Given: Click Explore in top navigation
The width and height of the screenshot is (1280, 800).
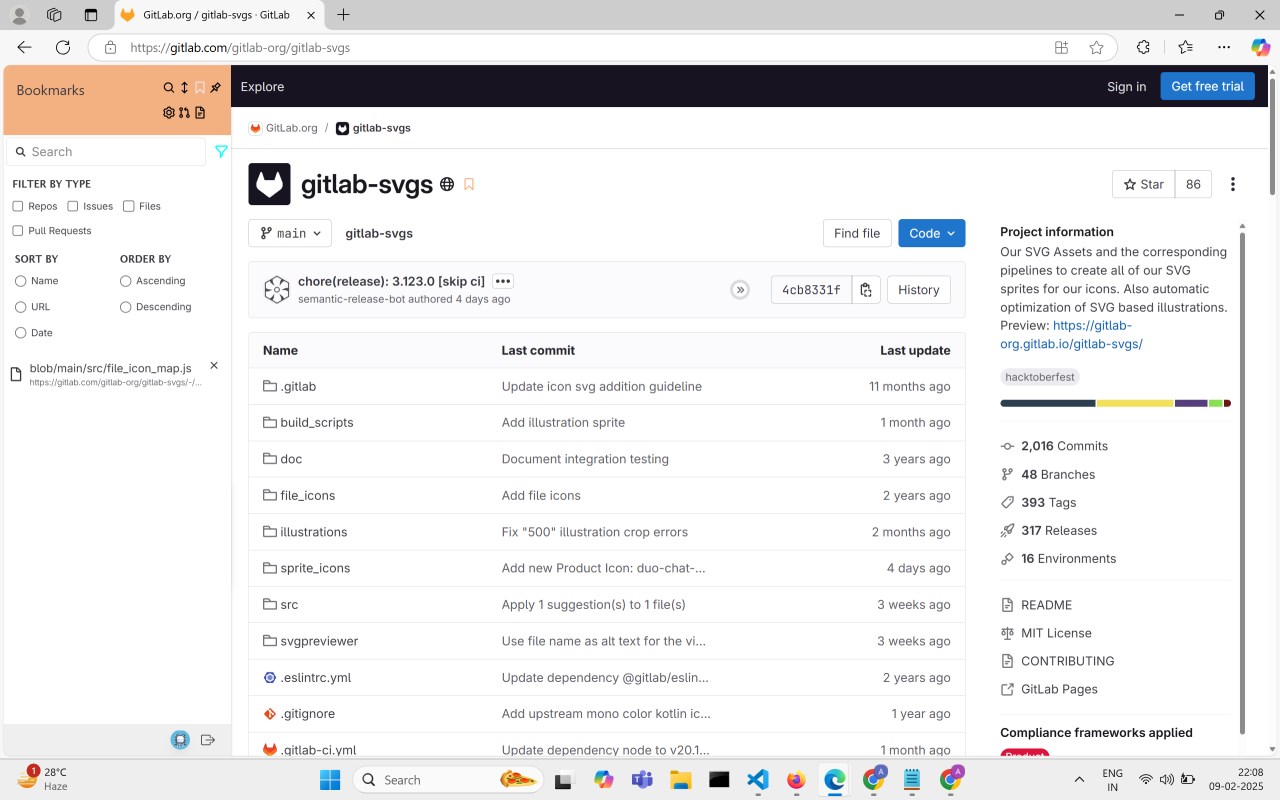Looking at the screenshot, I should click(x=262, y=87).
